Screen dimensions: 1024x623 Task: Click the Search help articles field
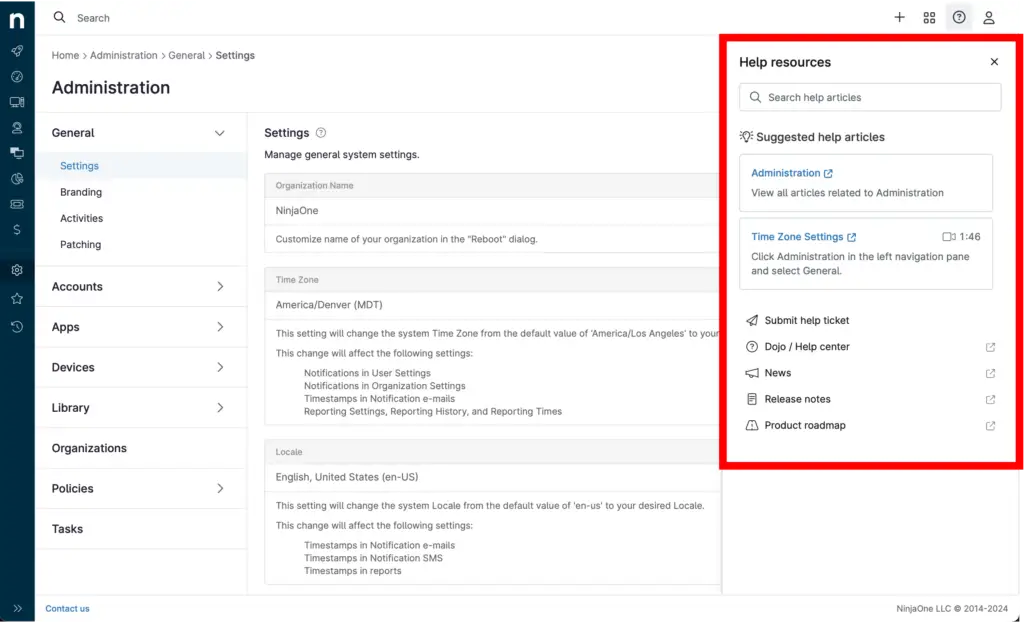(870, 97)
